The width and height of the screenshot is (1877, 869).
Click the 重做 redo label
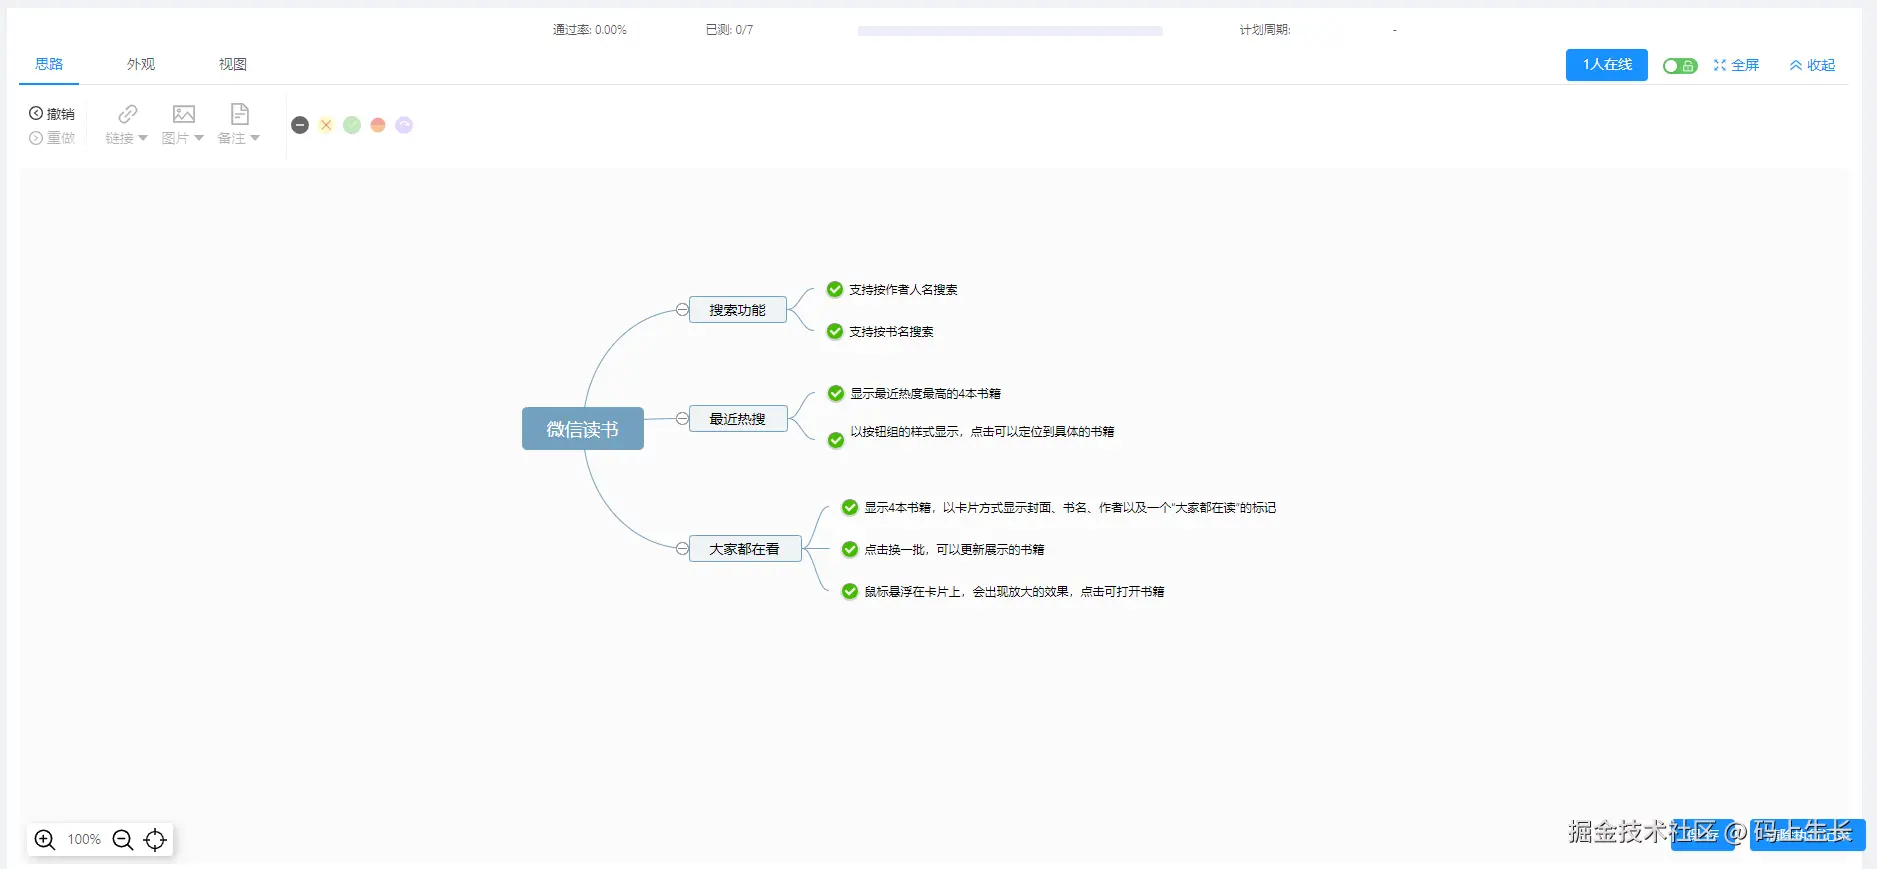pos(61,138)
